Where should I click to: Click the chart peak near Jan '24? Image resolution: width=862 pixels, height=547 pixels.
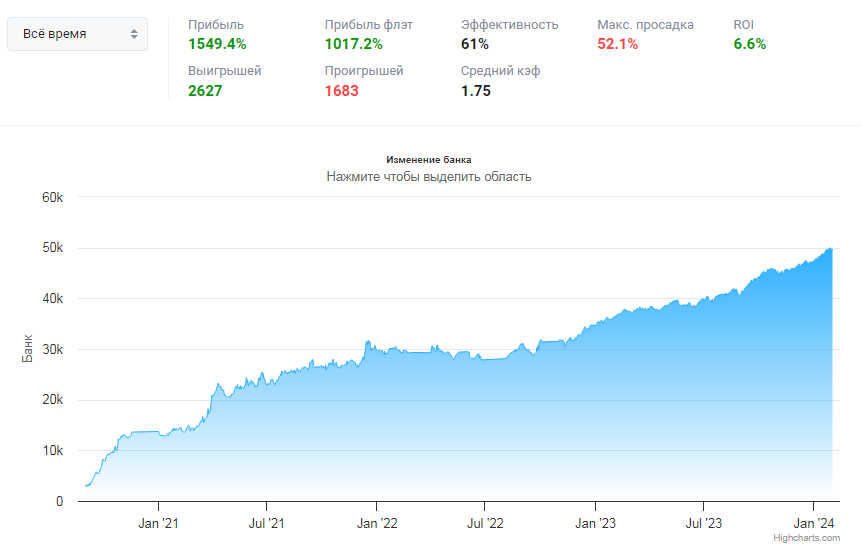[831, 249]
